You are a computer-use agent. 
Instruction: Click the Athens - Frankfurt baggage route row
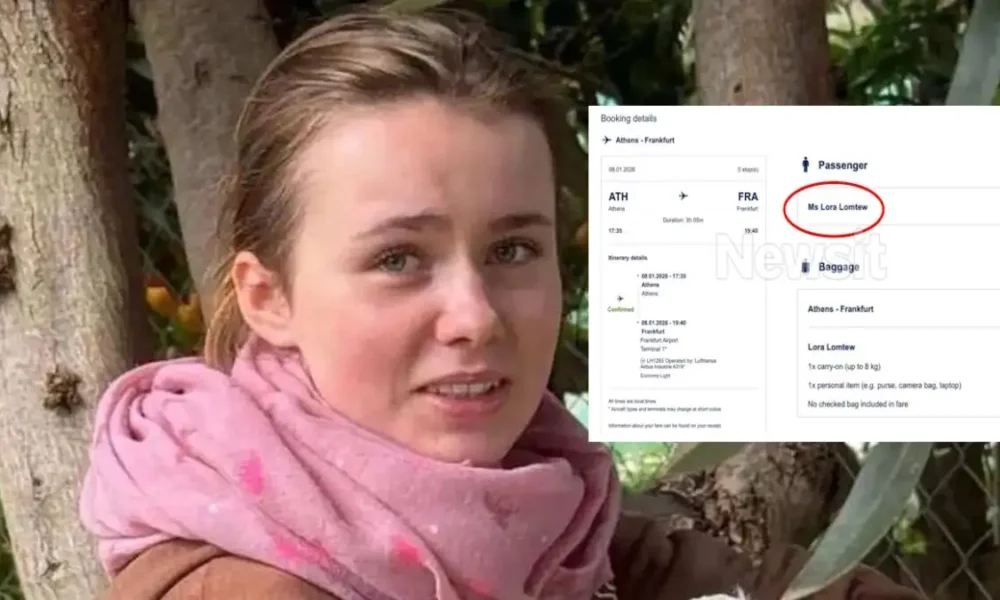(840, 309)
